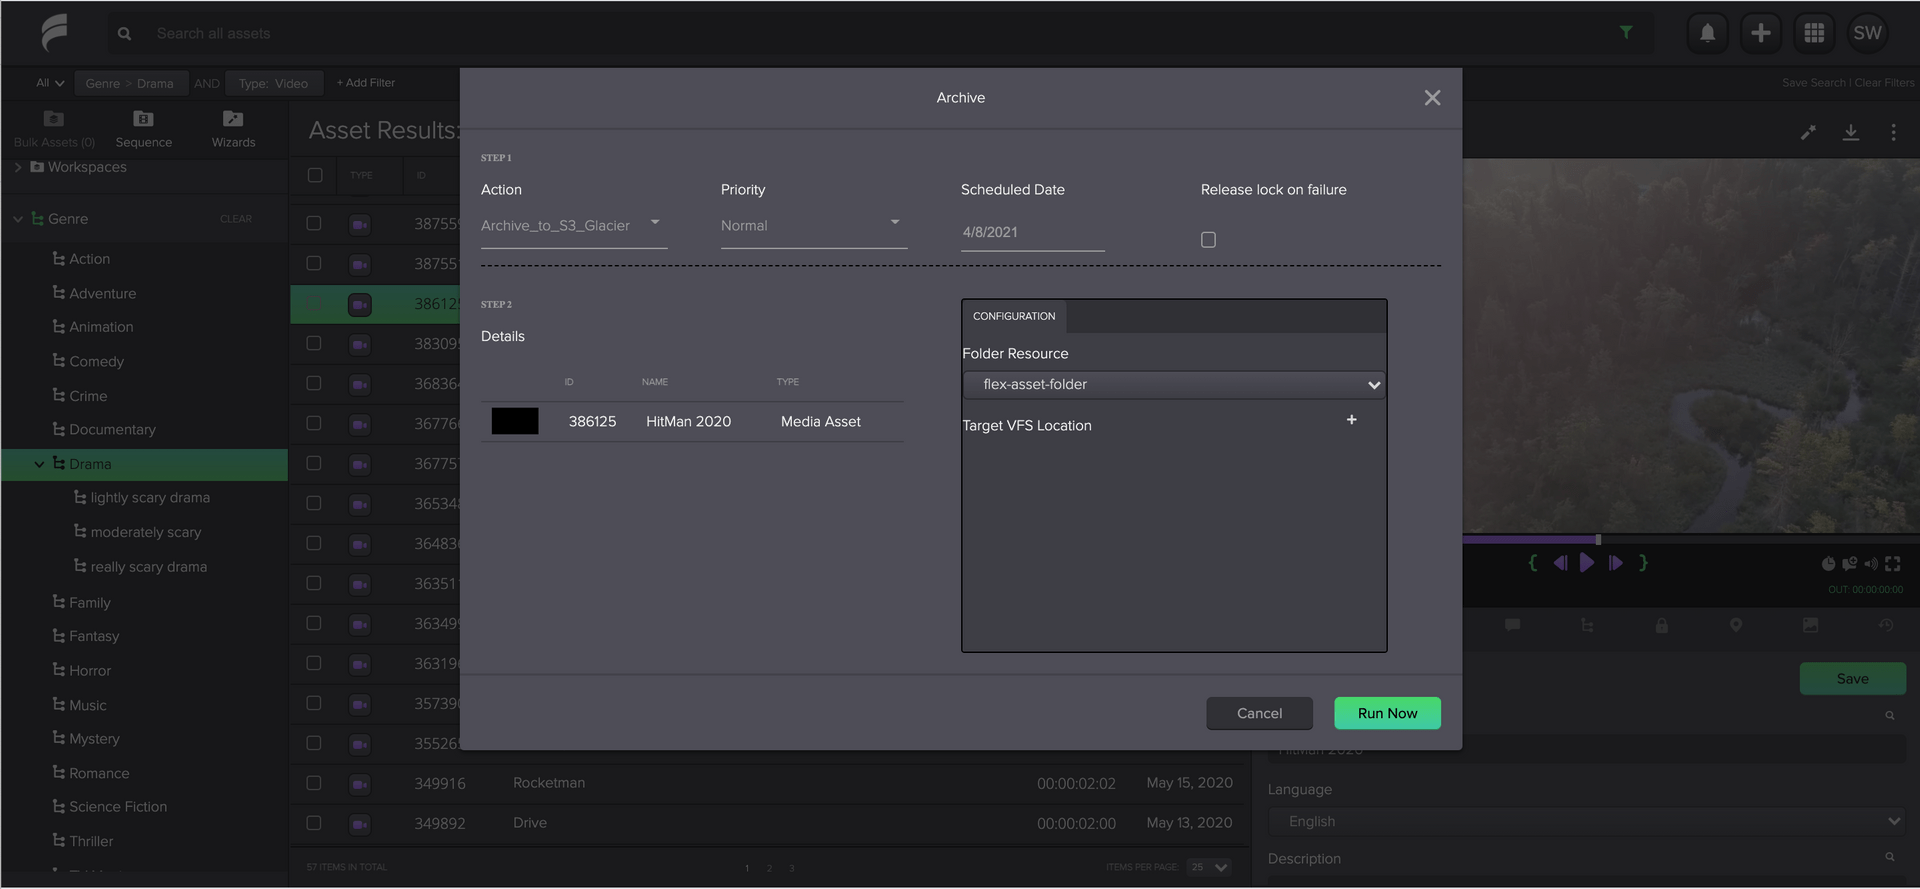Click the Run Now button
1920x889 pixels.
(x=1387, y=713)
